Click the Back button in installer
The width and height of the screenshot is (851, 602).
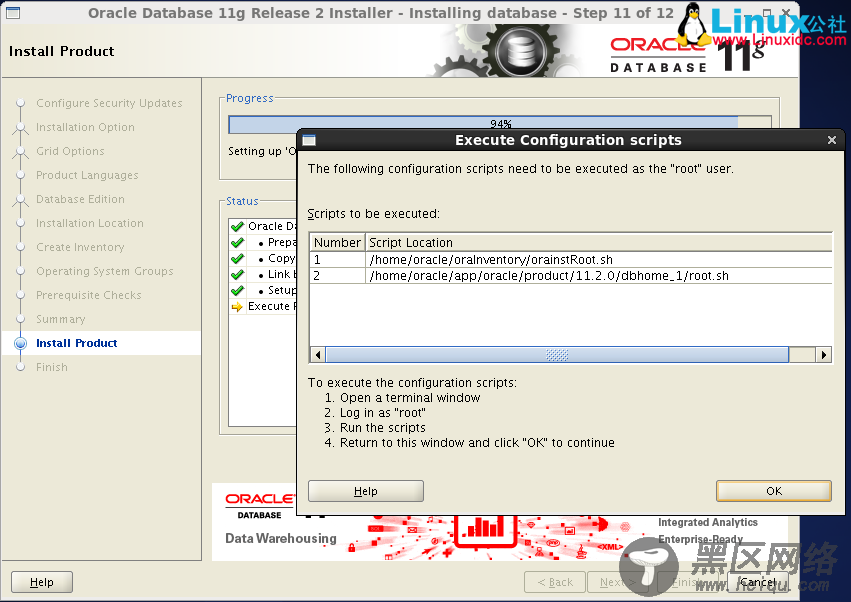[x=555, y=582]
